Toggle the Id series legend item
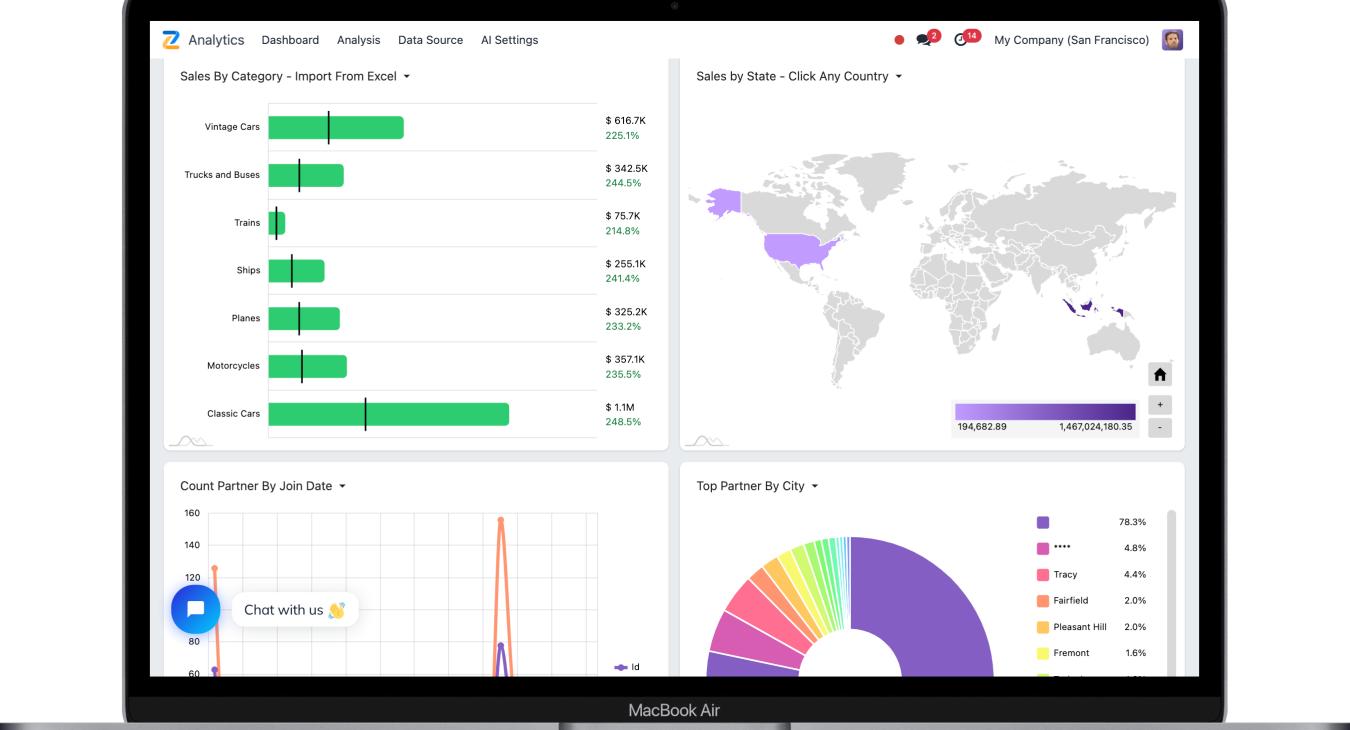The height and width of the screenshot is (730, 1350). (x=627, y=667)
